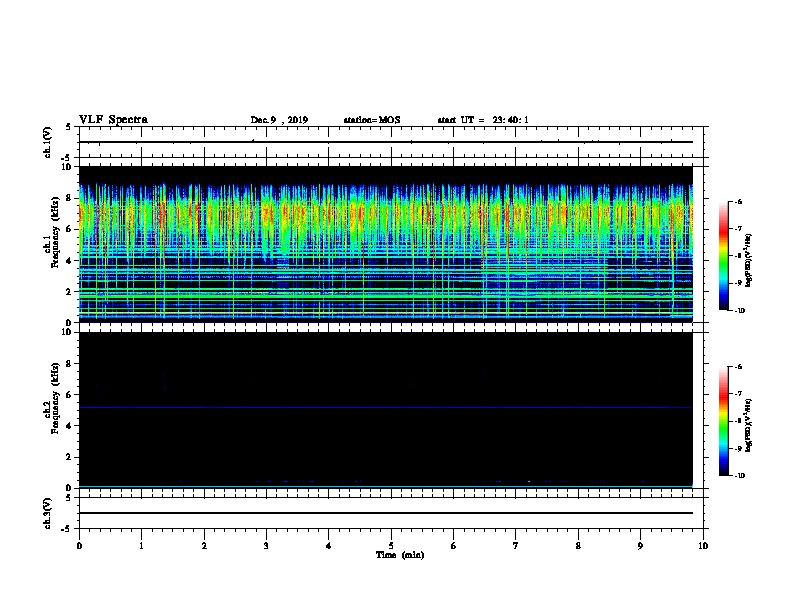
Task: Select the ch.1 "Frequency (kHz)" axis label
Action: coord(55,232)
